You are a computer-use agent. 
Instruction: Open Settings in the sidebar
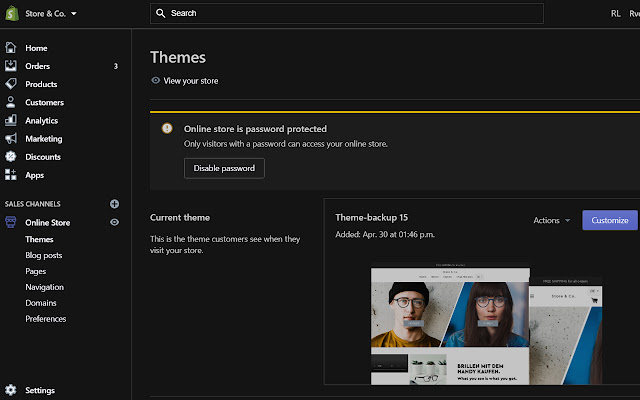(40, 391)
